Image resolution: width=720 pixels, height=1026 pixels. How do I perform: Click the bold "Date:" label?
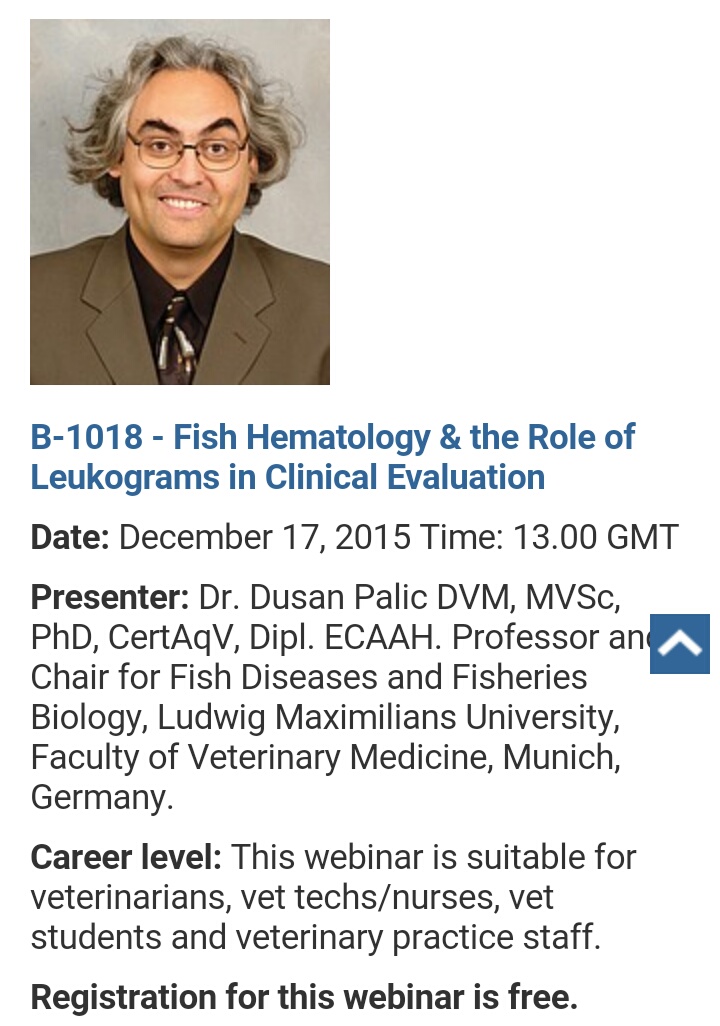(70, 537)
